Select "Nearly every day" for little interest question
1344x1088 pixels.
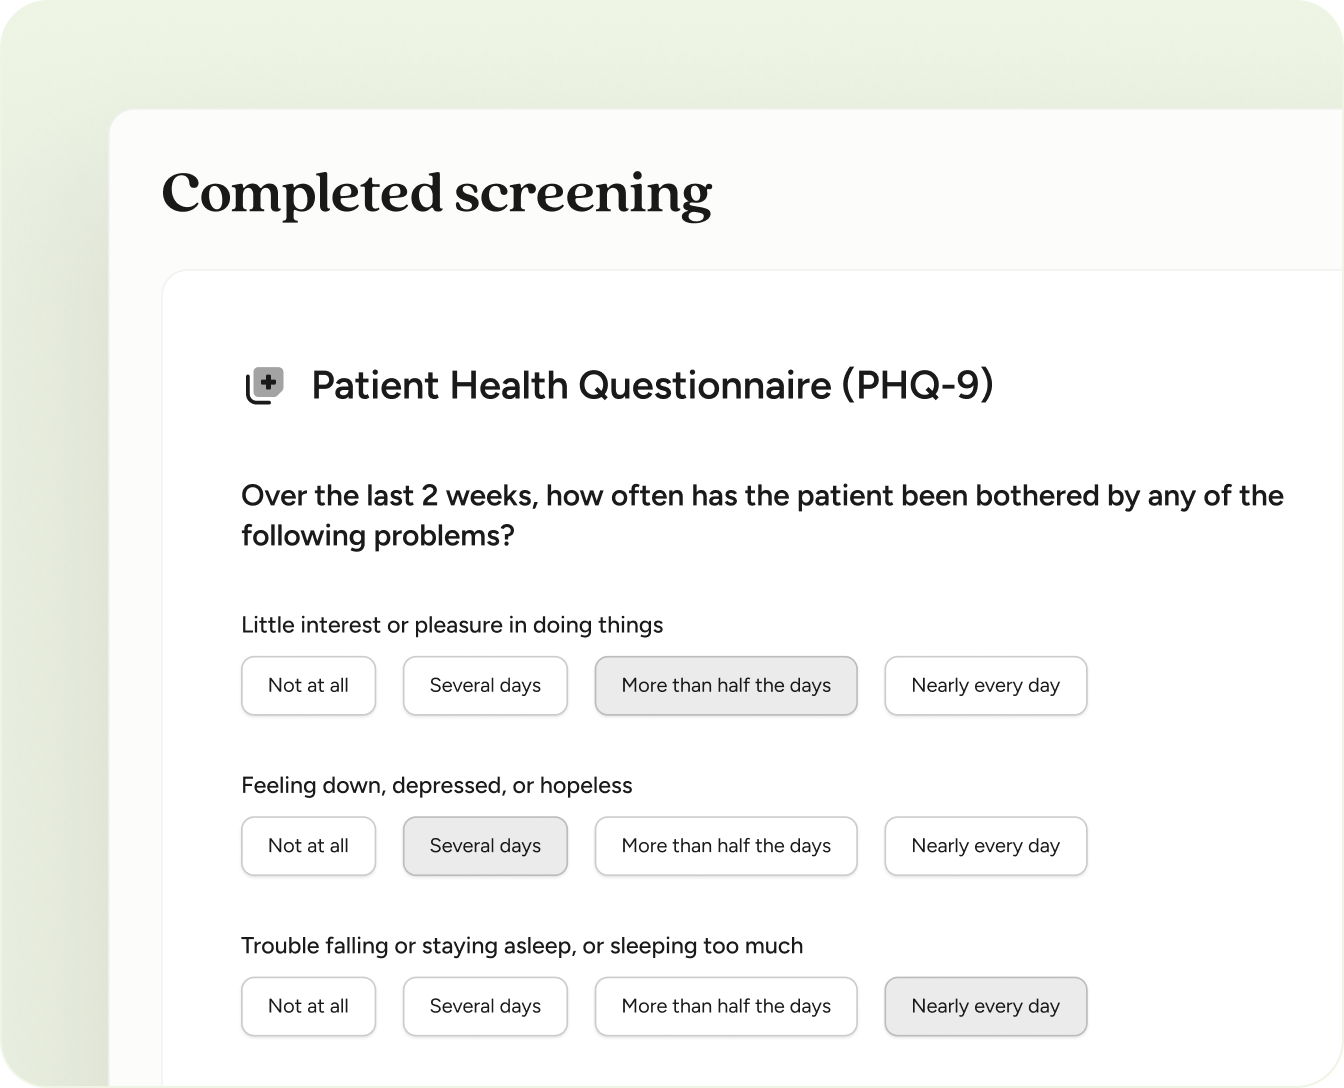point(985,686)
